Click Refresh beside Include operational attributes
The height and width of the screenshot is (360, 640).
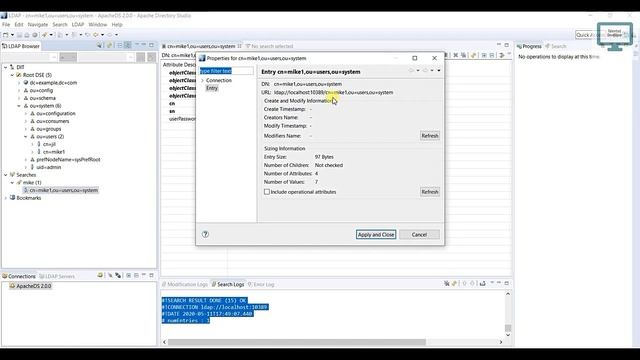(x=430, y=192)
